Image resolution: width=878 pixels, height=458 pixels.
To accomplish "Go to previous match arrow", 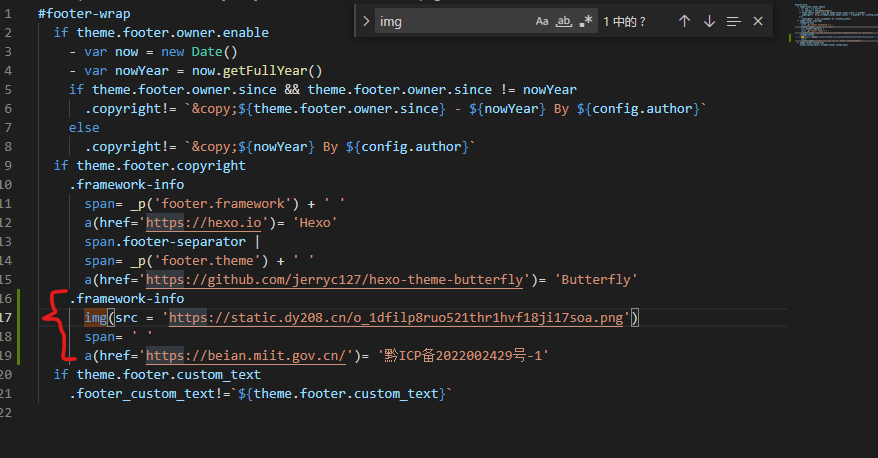I will click(x=684, y=21).
